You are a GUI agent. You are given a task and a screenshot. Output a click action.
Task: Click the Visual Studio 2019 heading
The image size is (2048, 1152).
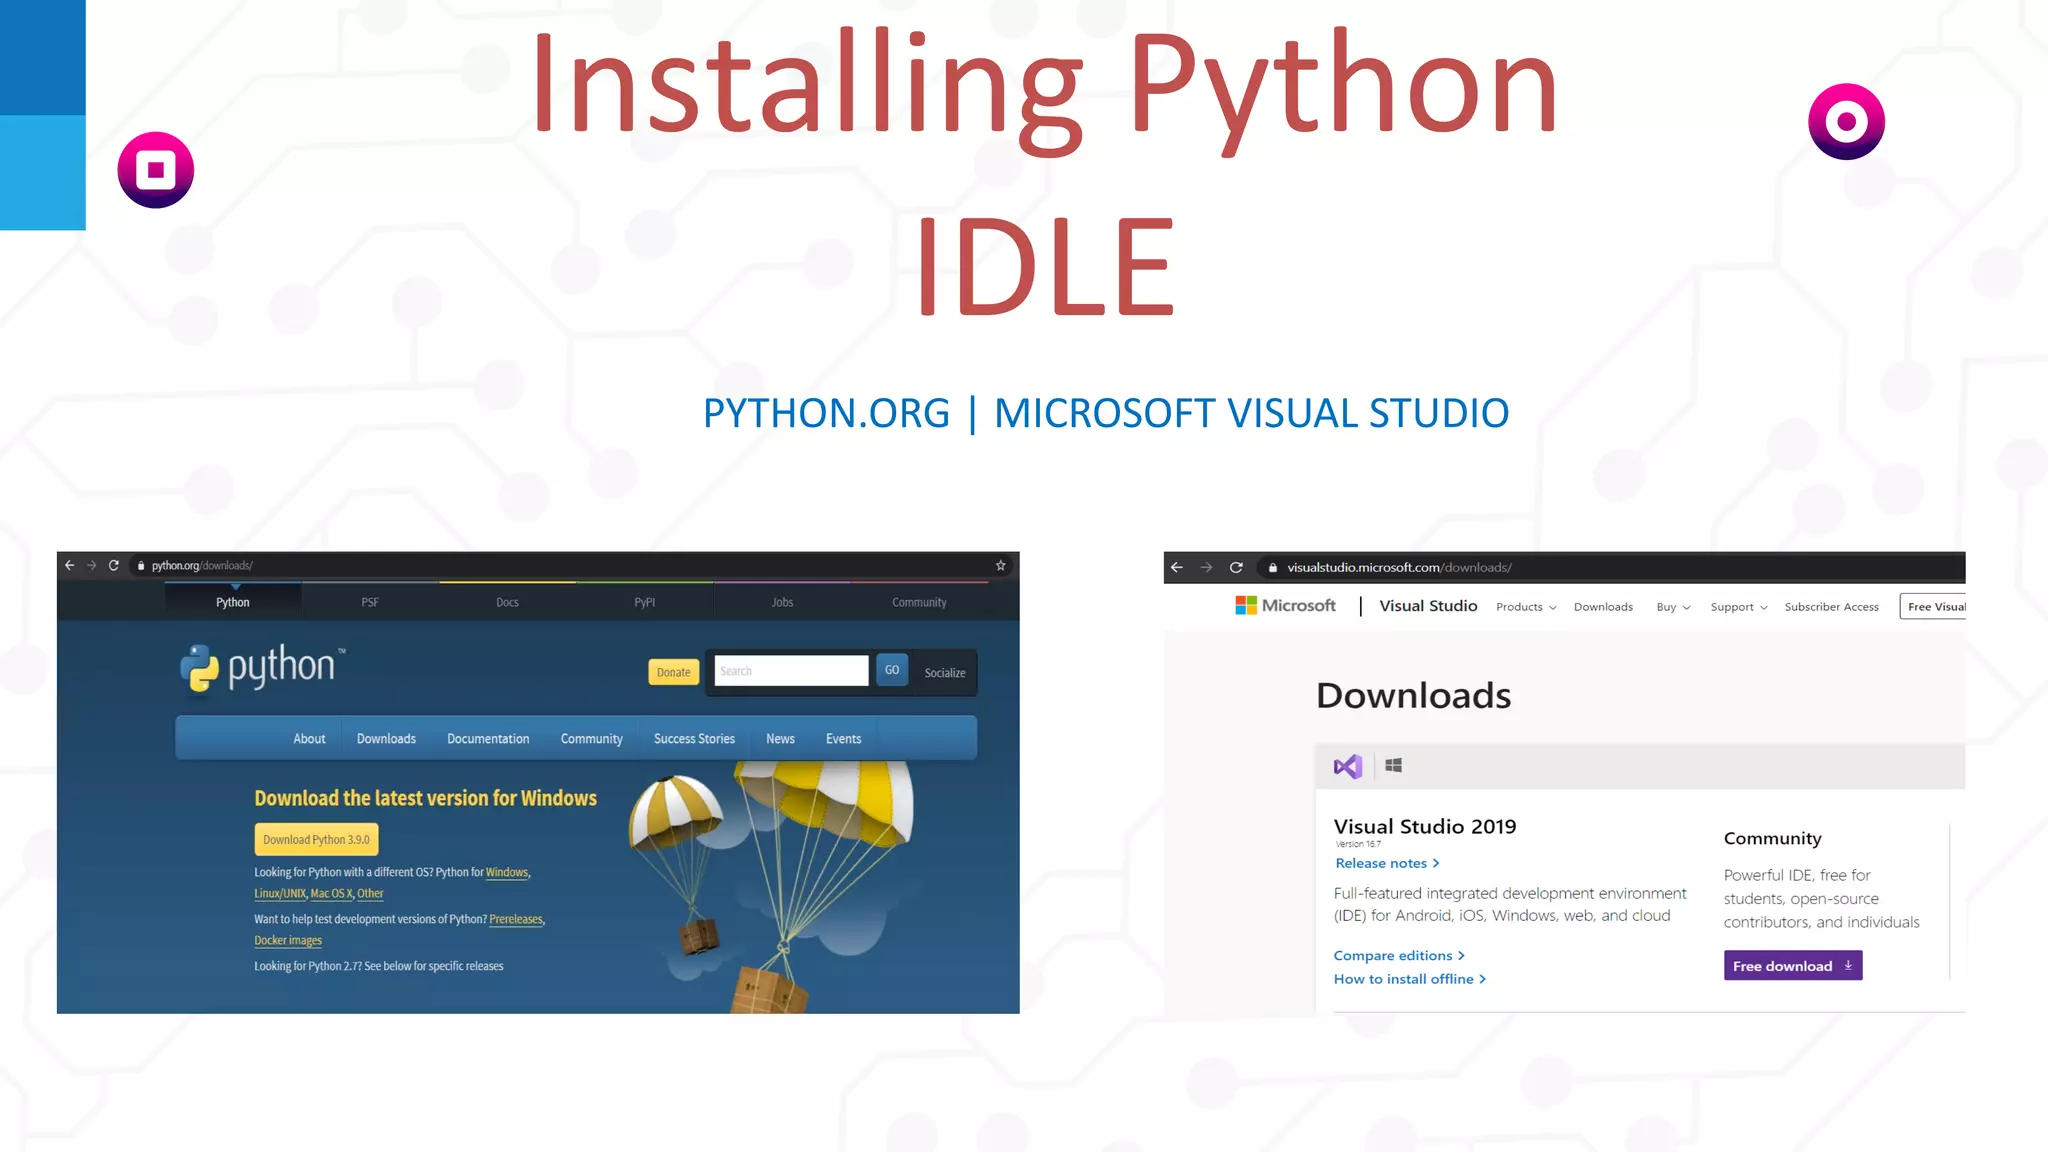tap(1425, 827)
